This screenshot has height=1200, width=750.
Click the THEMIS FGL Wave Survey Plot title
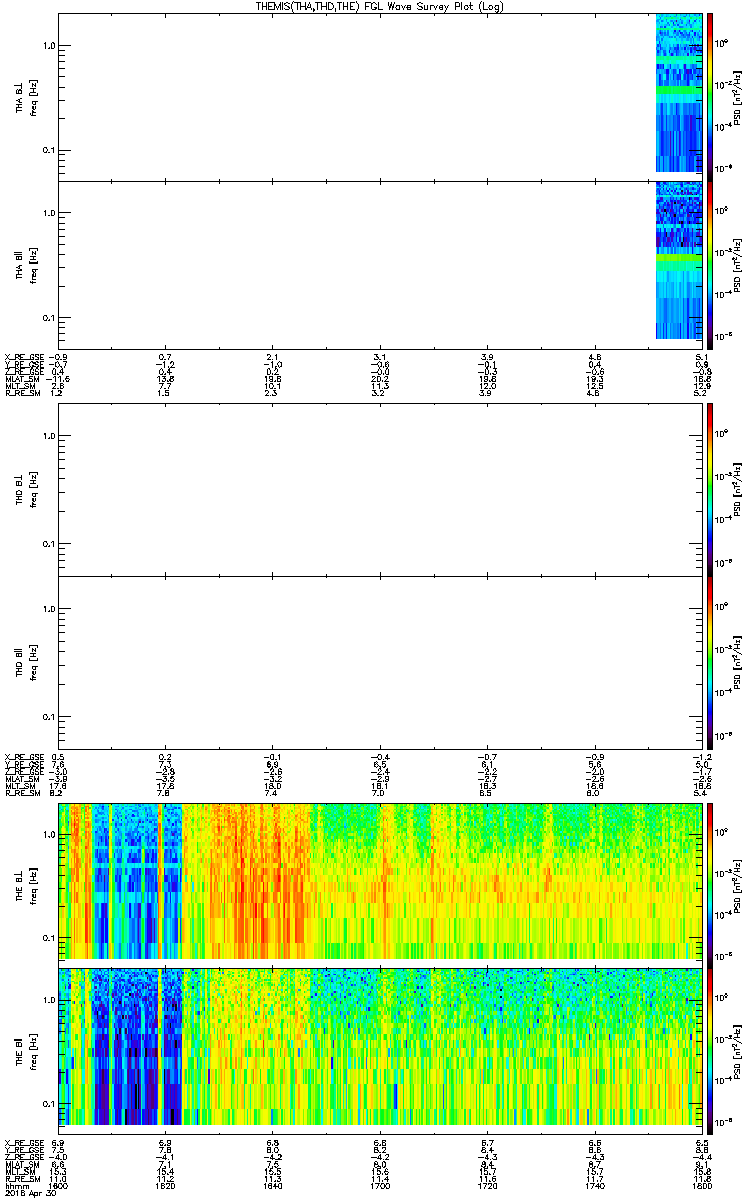point(380,7)
